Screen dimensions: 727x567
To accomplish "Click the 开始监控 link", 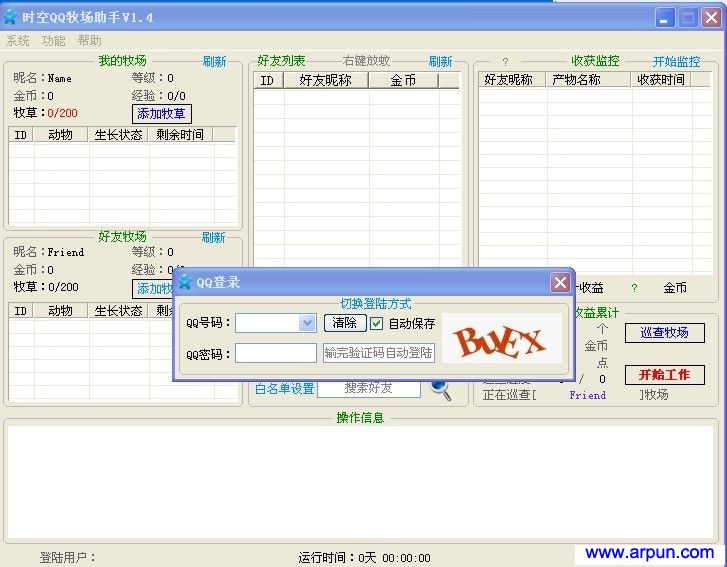I will point(676,61).
